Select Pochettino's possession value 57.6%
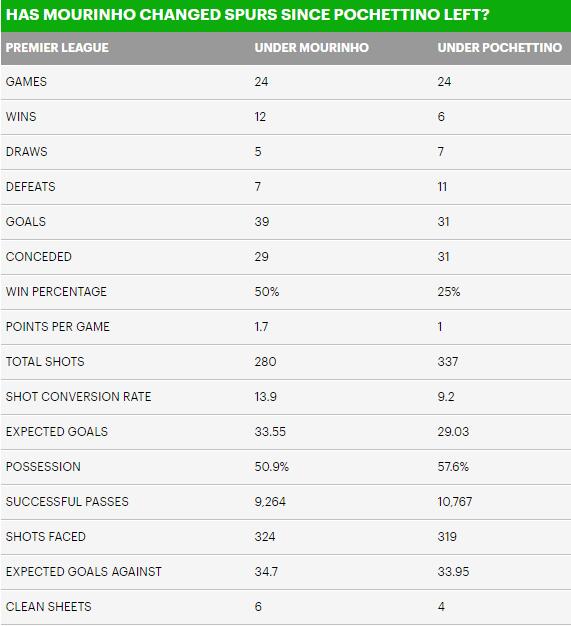The height and width of the screenshot is (626, 571). click(x=453, y=467)
